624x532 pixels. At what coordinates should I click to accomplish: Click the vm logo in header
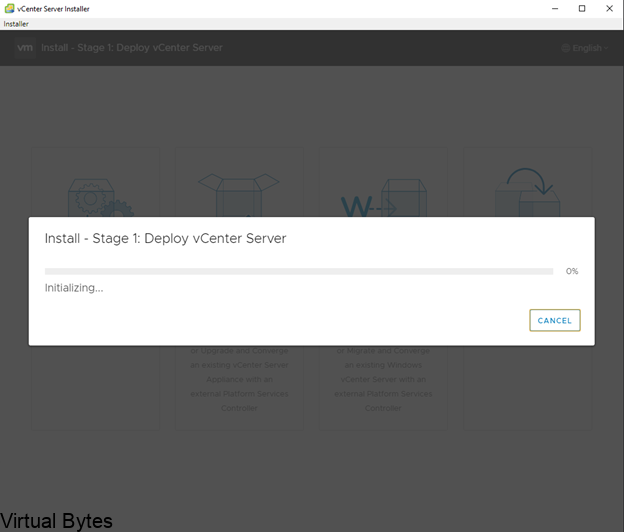[25, 48]
